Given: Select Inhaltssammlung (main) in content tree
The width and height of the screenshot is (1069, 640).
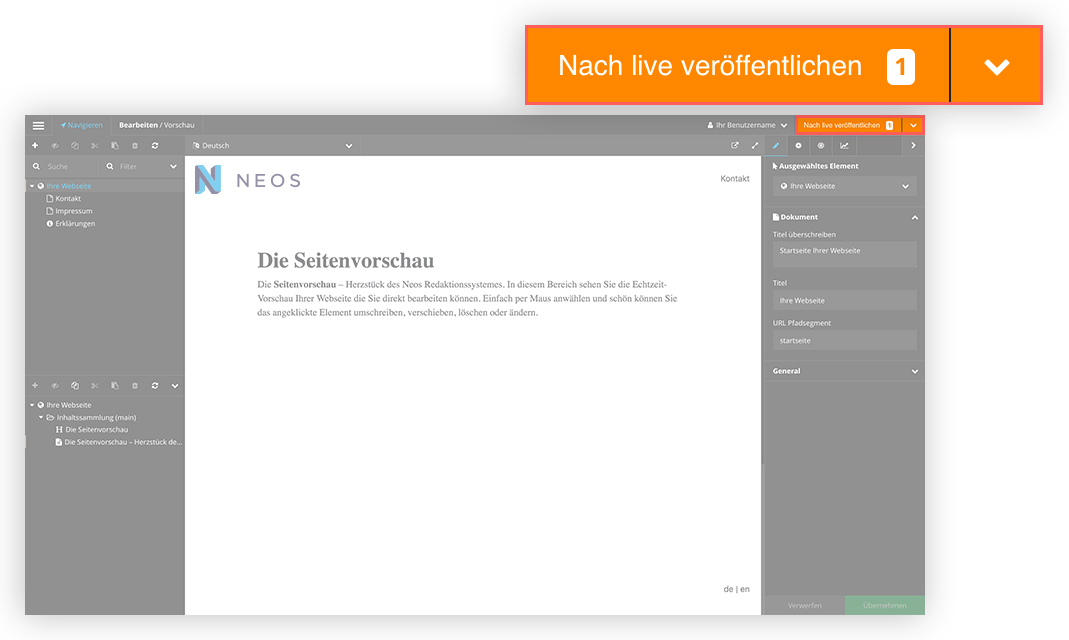Looking at the screenshot, I should pyautogui.click(x=96, y=417).
